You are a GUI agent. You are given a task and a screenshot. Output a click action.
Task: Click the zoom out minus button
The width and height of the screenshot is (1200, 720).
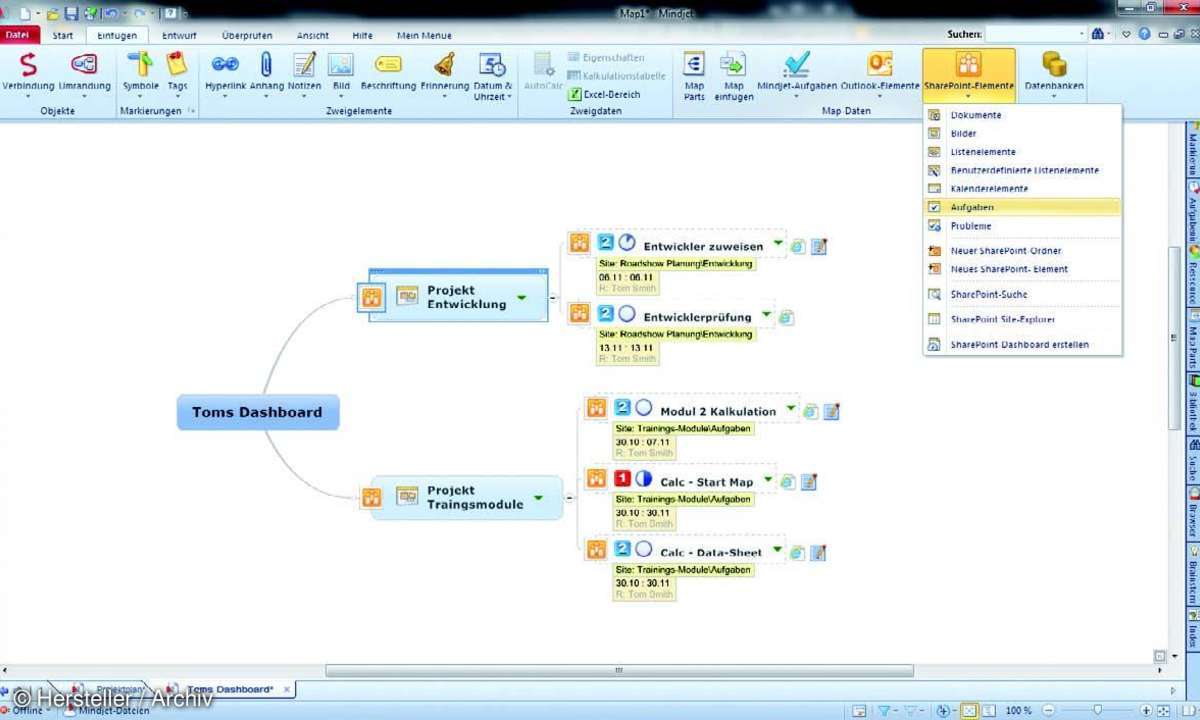(x=1046, y=710)
